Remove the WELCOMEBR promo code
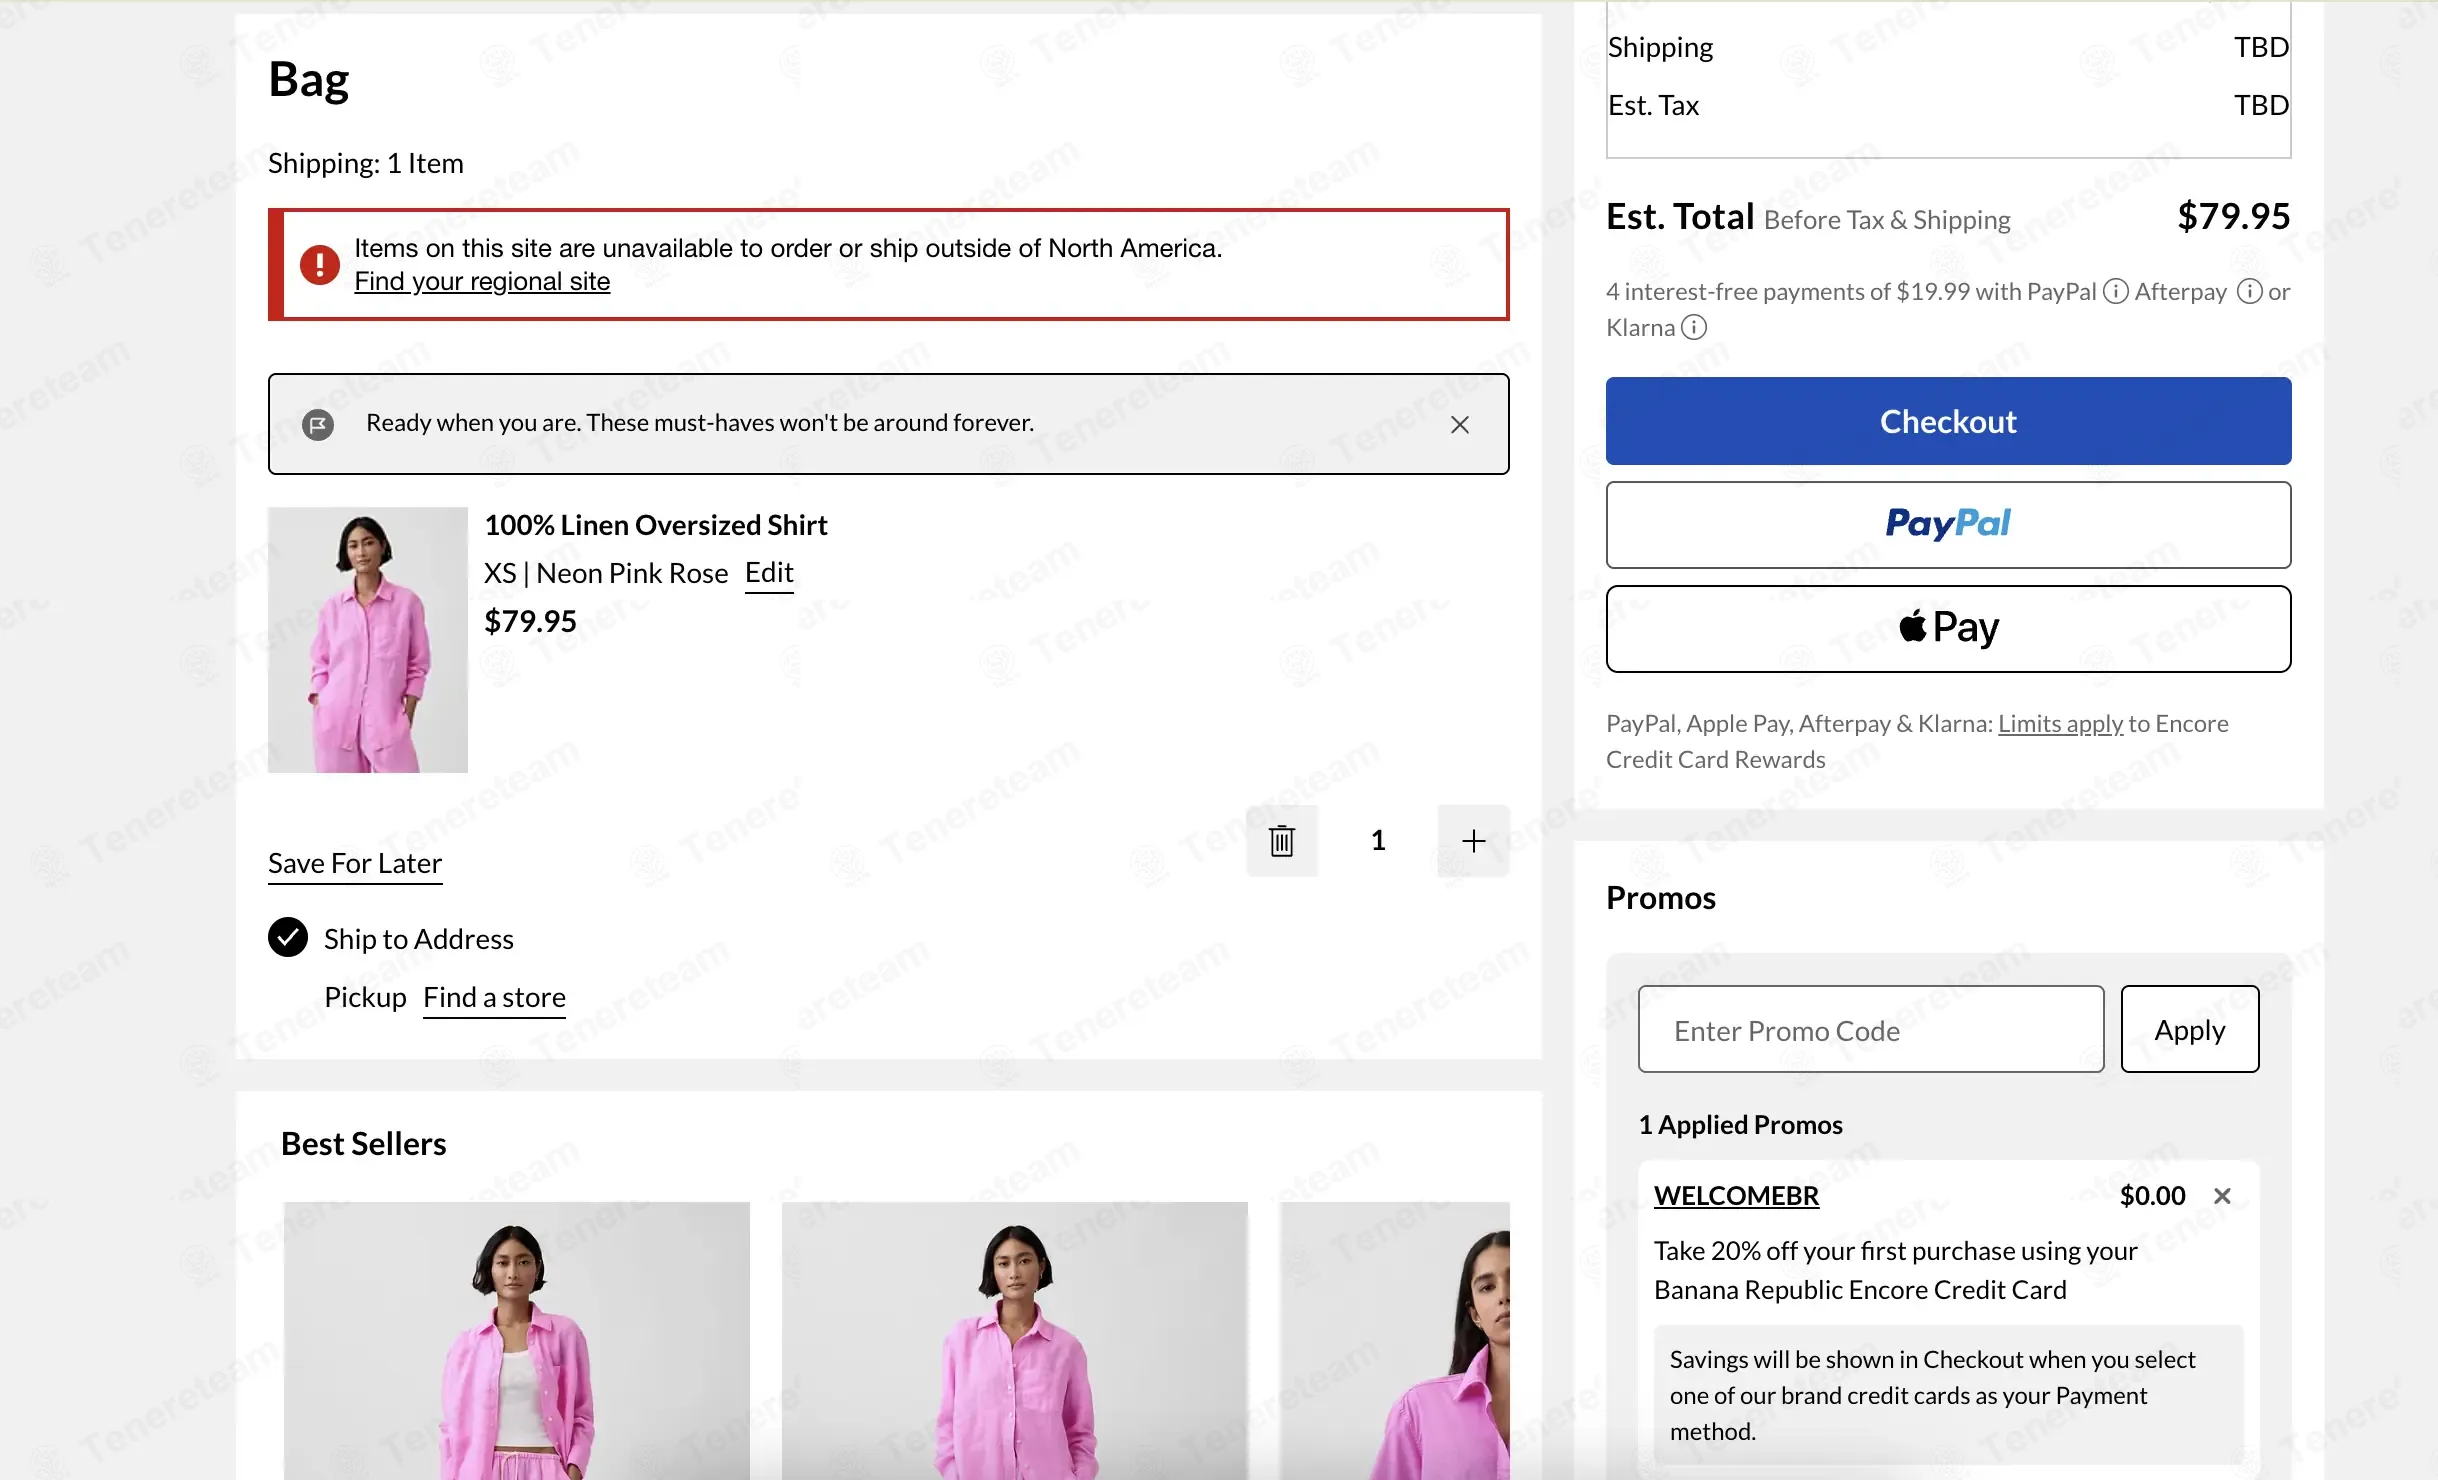This screenshot has height=1480, width=2438. pos(2222,1196)
